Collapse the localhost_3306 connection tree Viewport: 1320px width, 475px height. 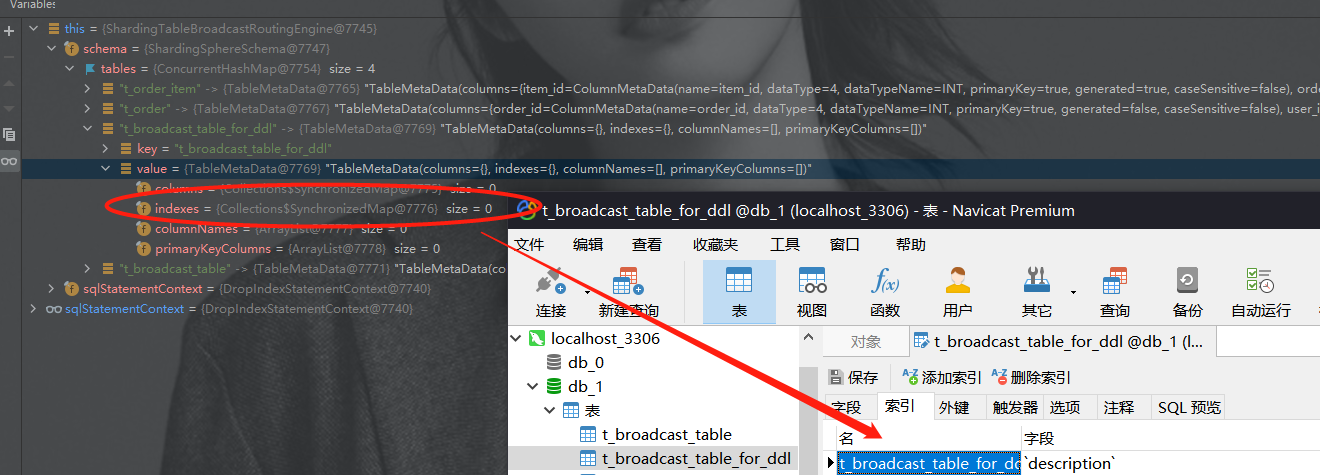coord(517,338)
